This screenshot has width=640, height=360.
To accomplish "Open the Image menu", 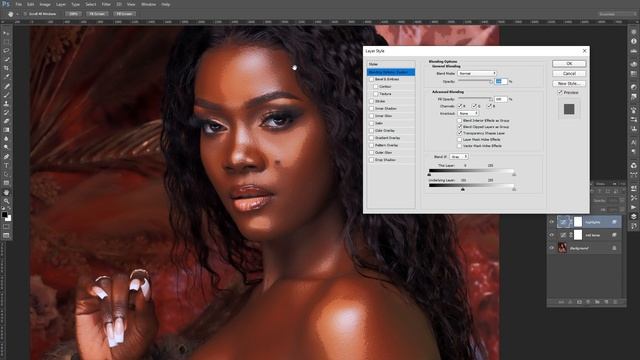I will 45,4.
